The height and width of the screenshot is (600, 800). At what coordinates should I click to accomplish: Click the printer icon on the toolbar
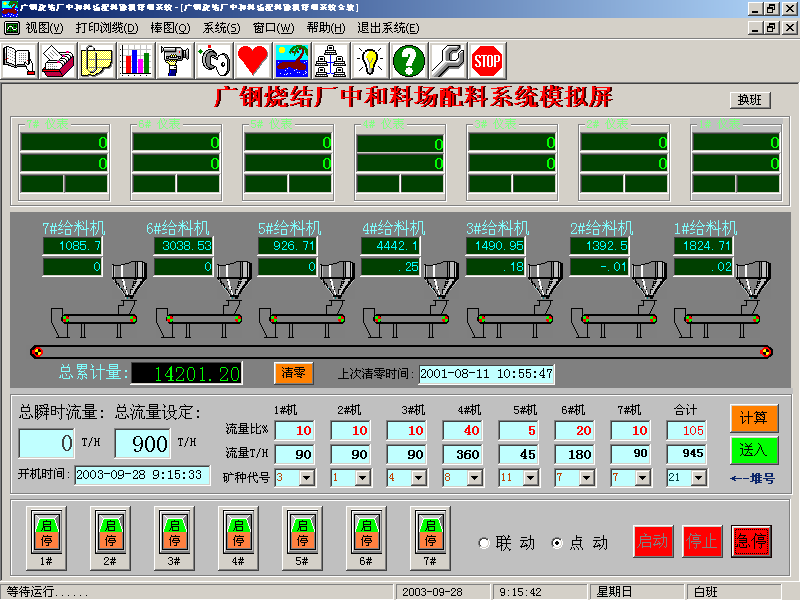(57, 60)
